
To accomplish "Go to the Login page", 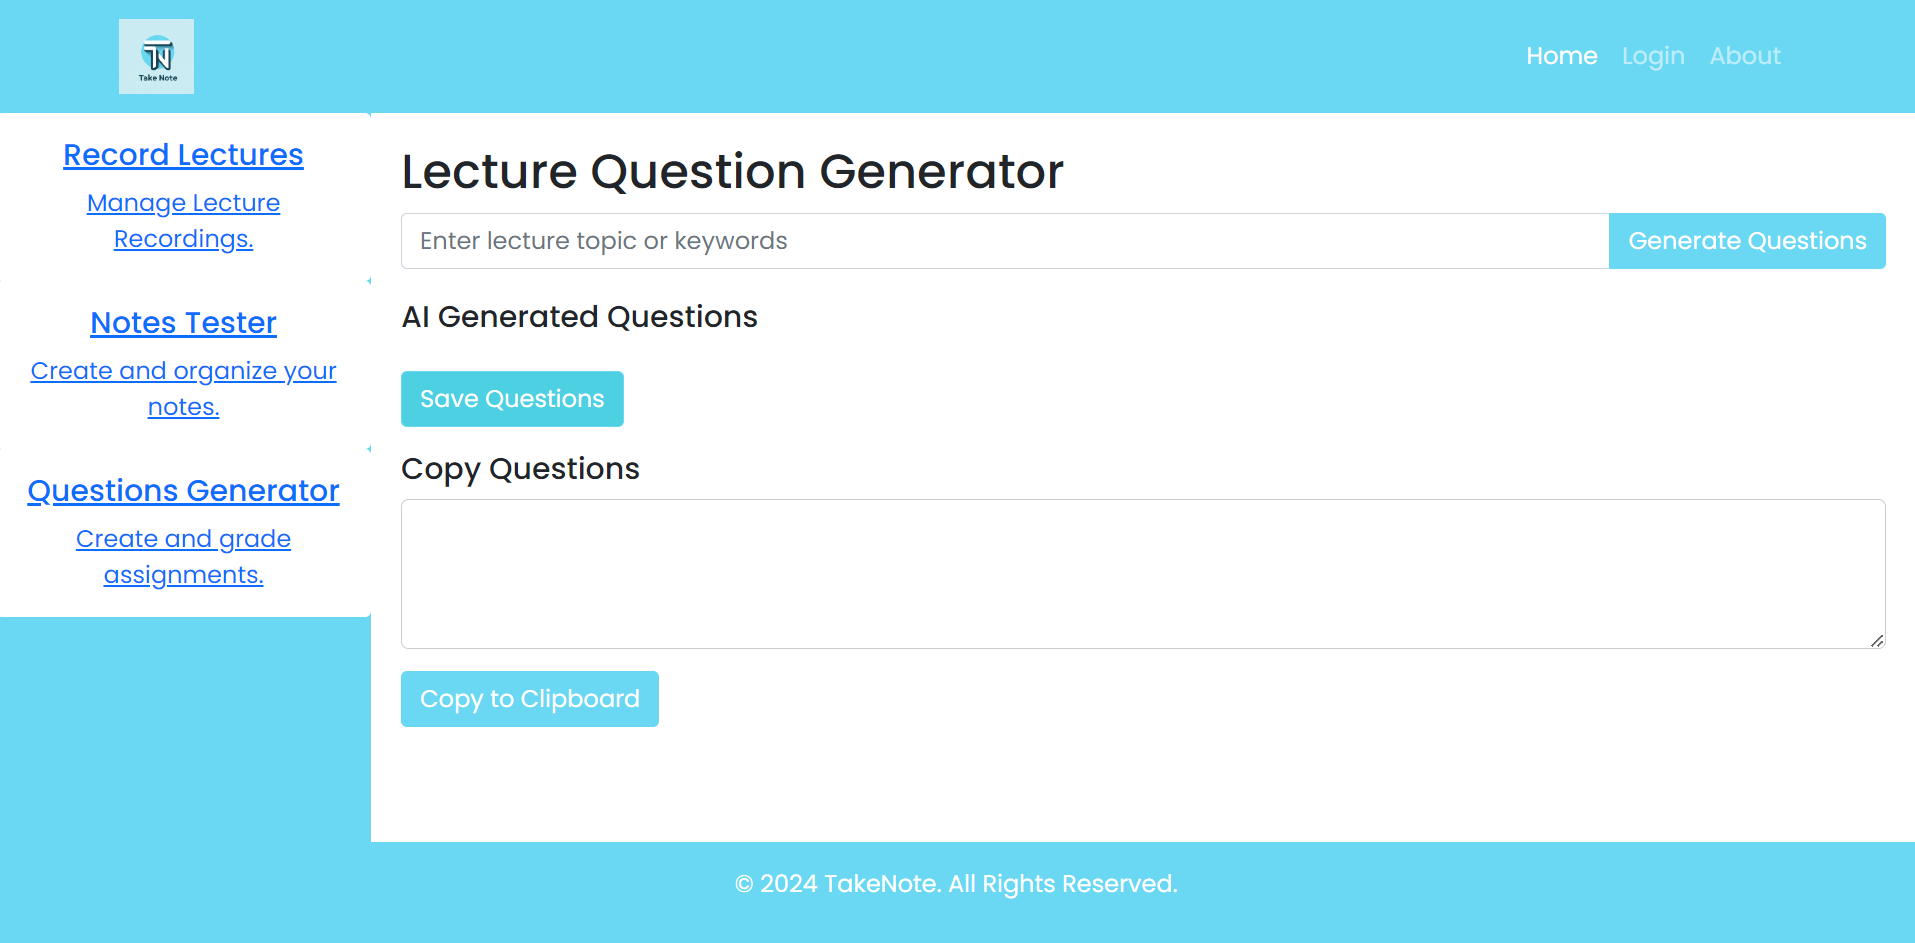I will 1653,56.
